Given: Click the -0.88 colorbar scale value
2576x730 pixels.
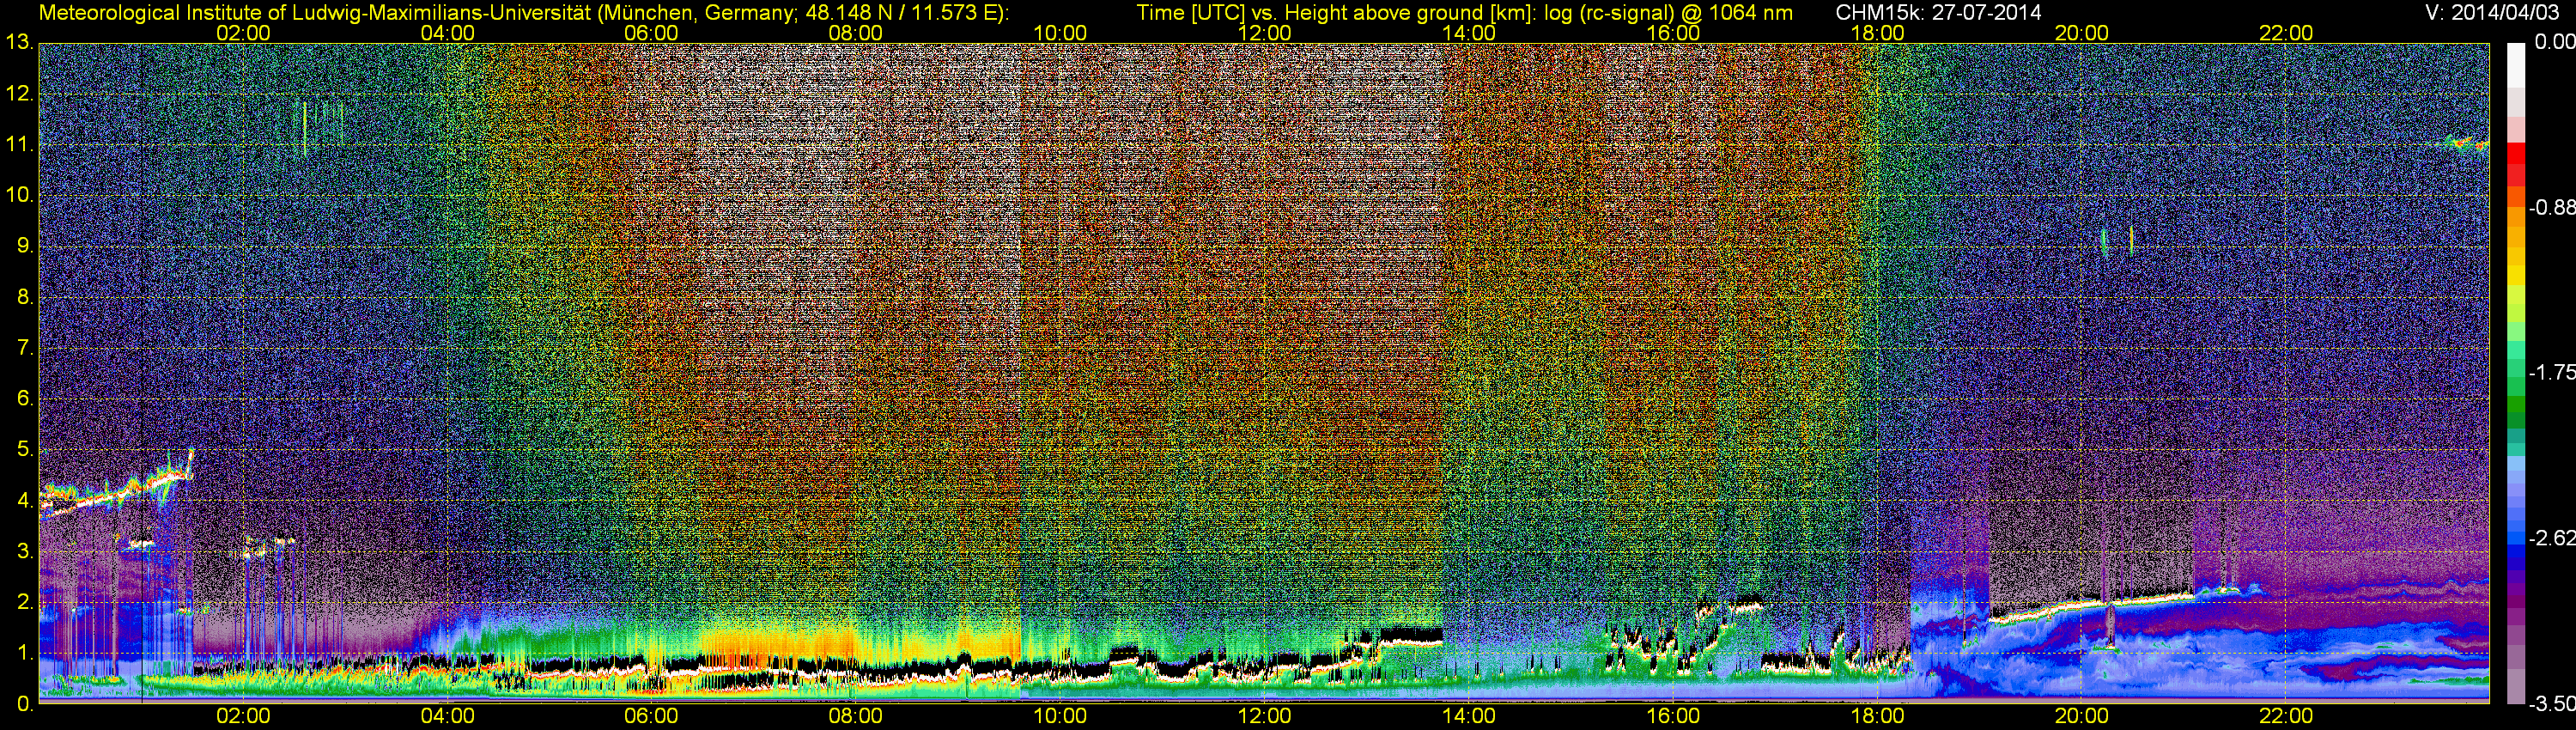Looking at the screenshot, I should (2552, 208).
